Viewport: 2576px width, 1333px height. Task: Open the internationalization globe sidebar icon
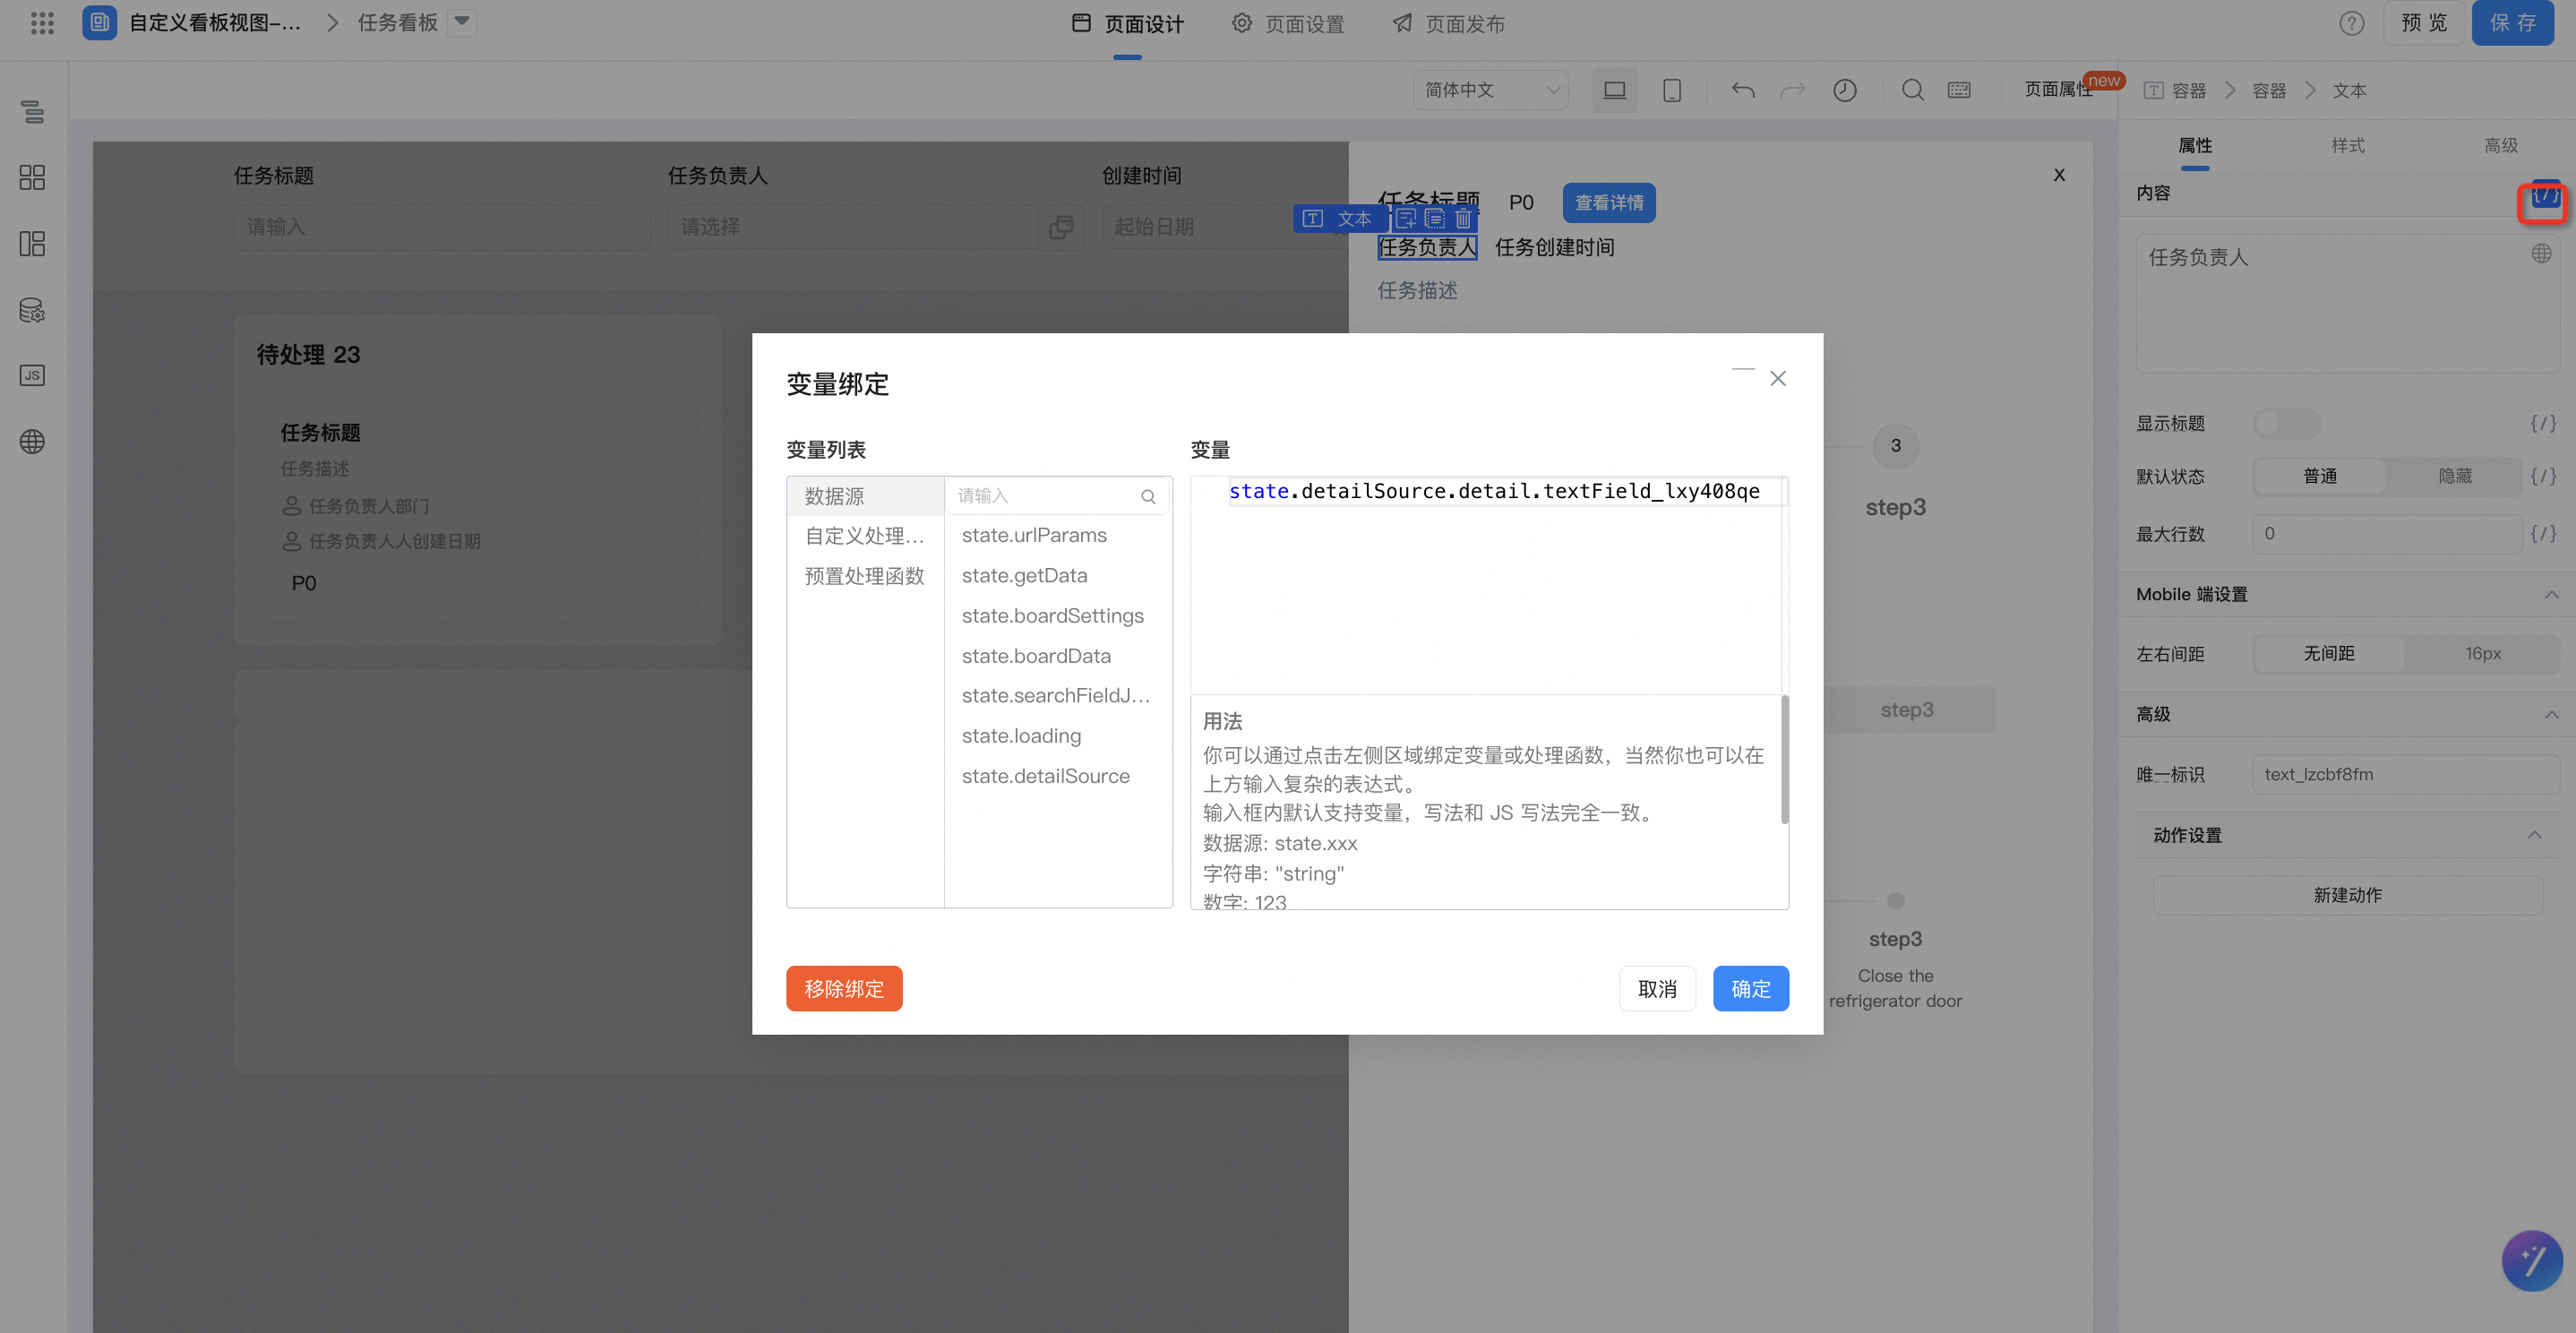click(x=32, y=442)
